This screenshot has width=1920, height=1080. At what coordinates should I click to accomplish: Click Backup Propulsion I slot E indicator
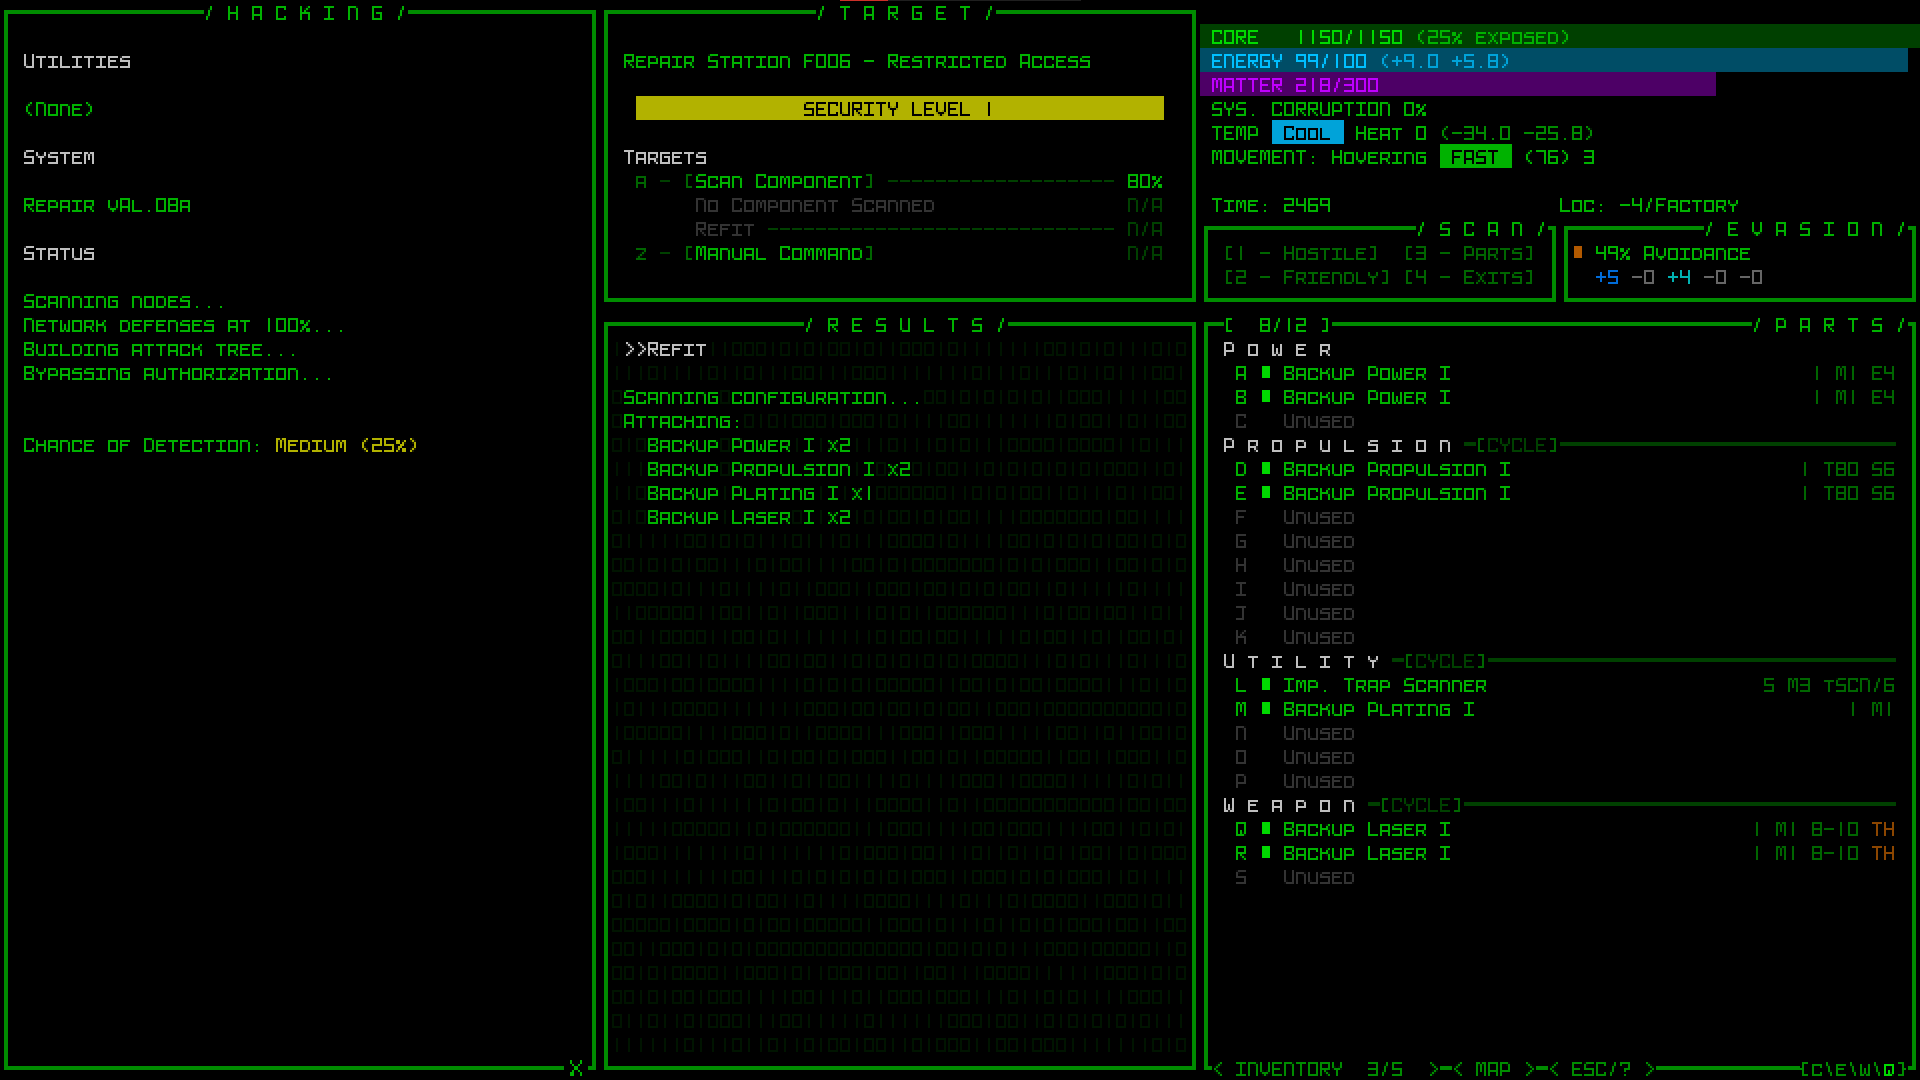point(1266,493)
